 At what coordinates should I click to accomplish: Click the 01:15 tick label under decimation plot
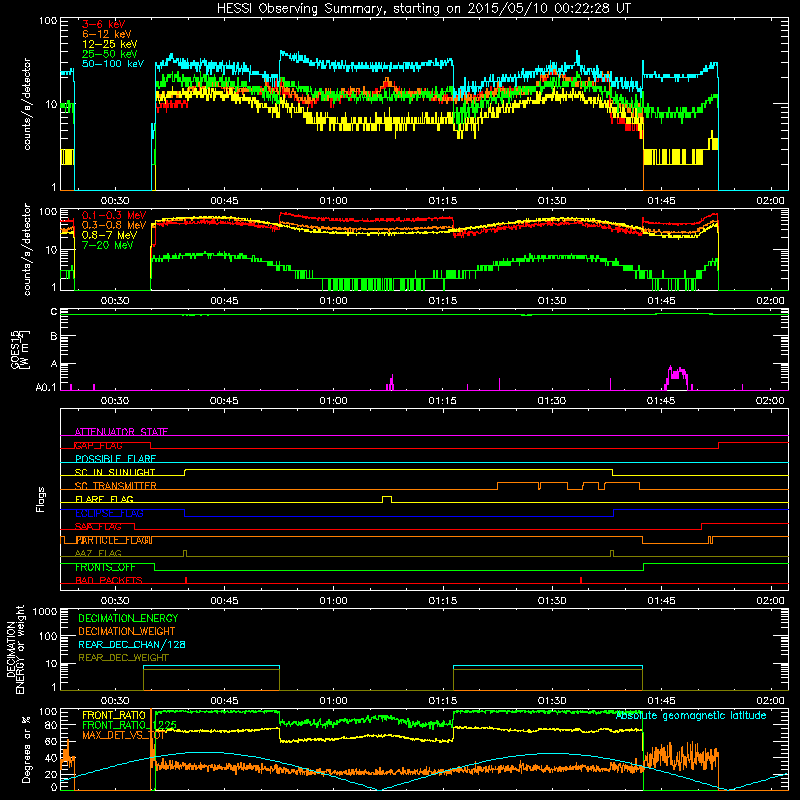tap(442, 701)
